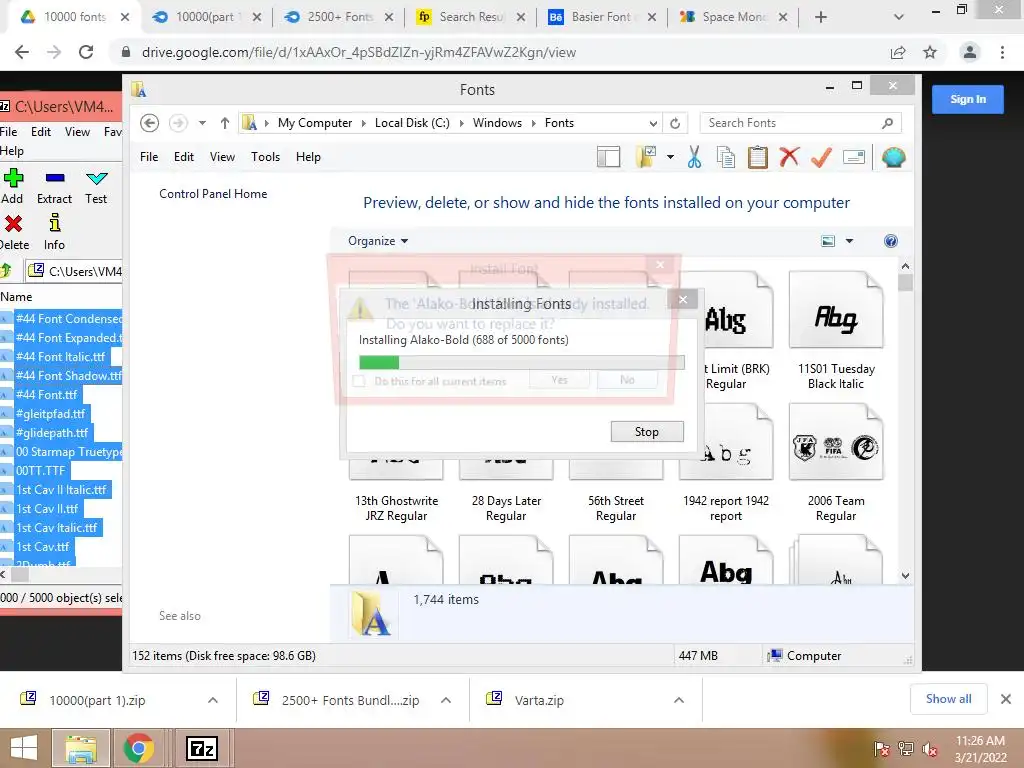Click the Up arrow in Fonts address bar
The height and width of the screenshot is (768, 1024).
[225, 123]
